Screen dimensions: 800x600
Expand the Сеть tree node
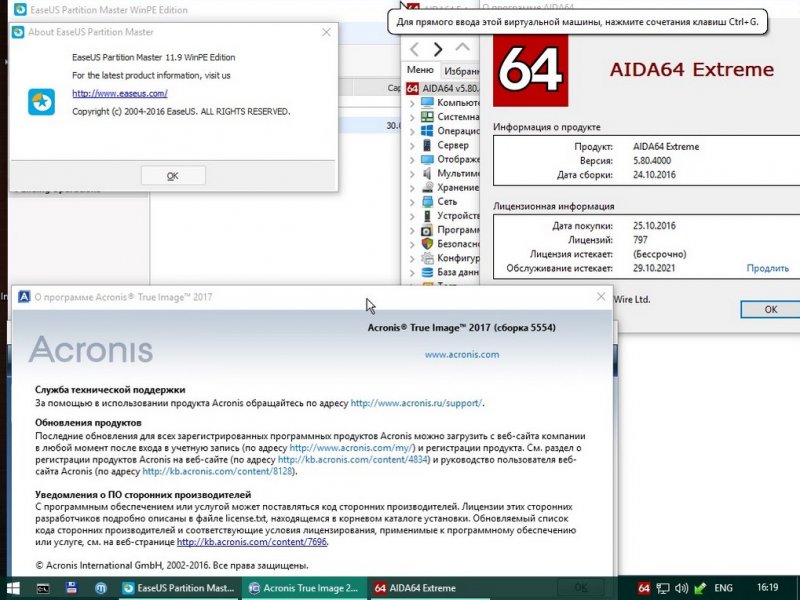(x=412, y=202)
